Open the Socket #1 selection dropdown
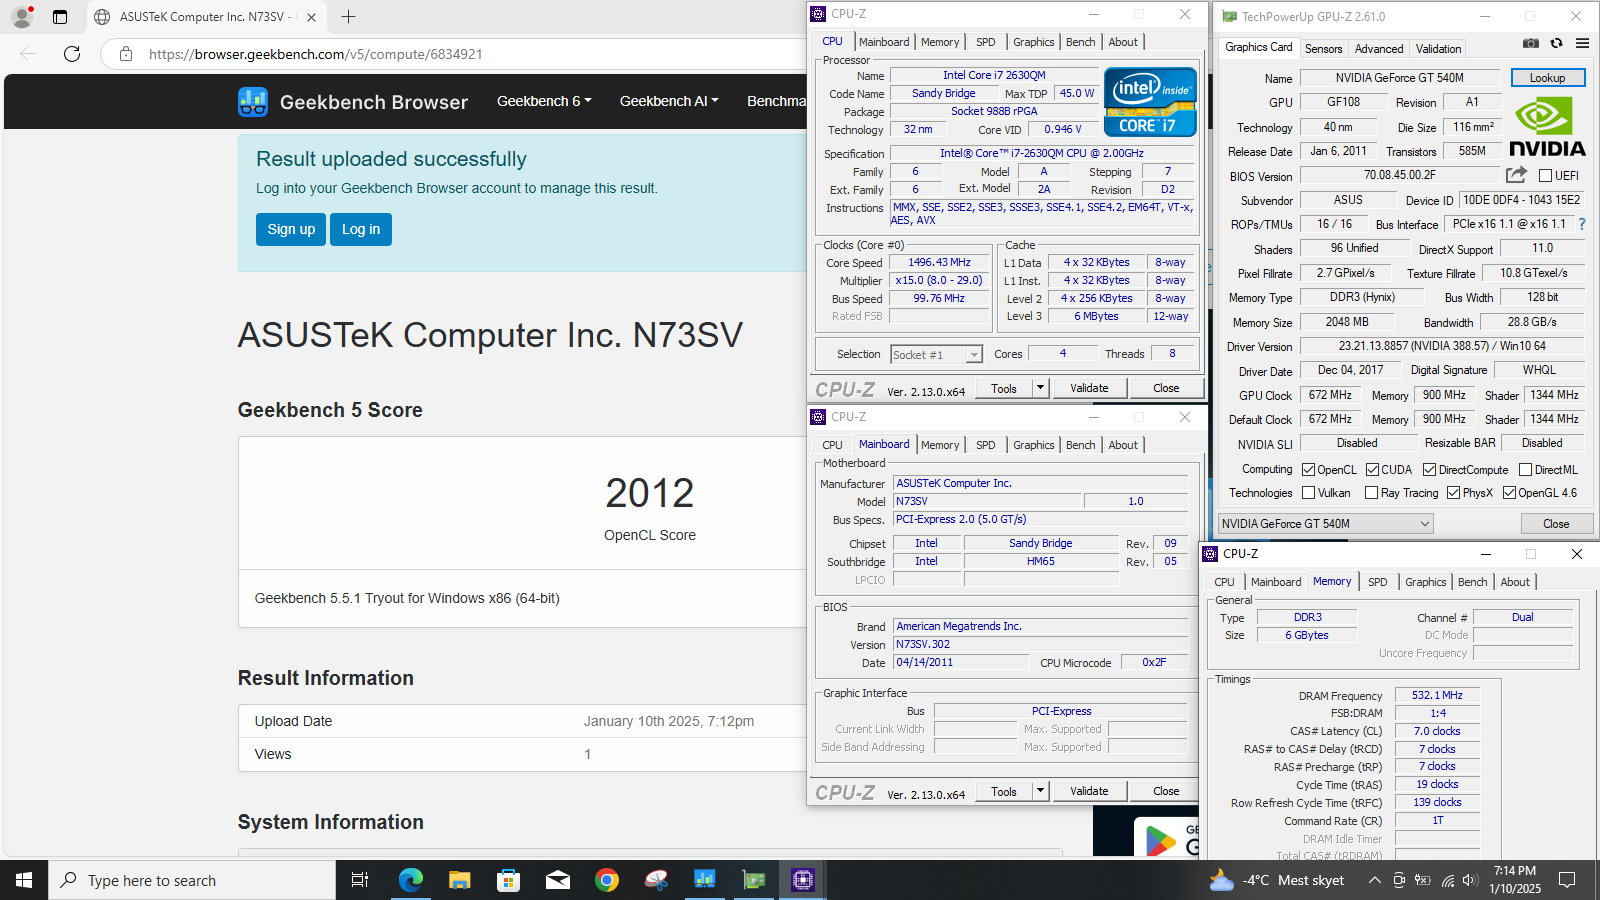This screenshot has width=1600, height=900. pyautogui.click(x=936, y=355)
